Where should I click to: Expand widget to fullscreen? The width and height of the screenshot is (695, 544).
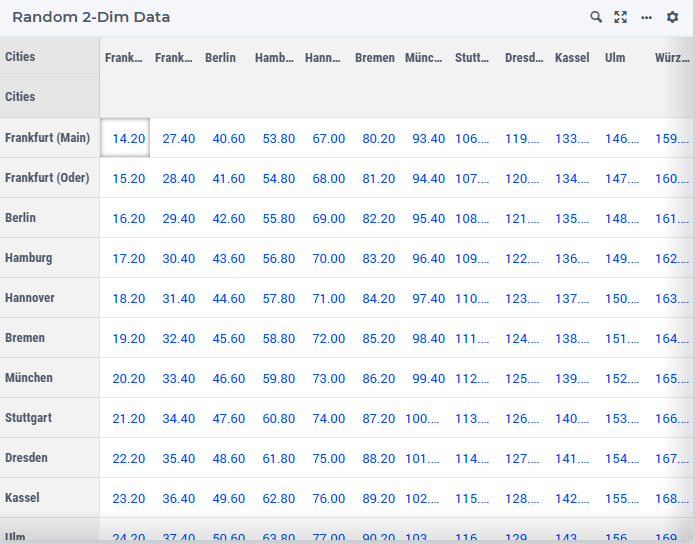(x=621, y=17)
